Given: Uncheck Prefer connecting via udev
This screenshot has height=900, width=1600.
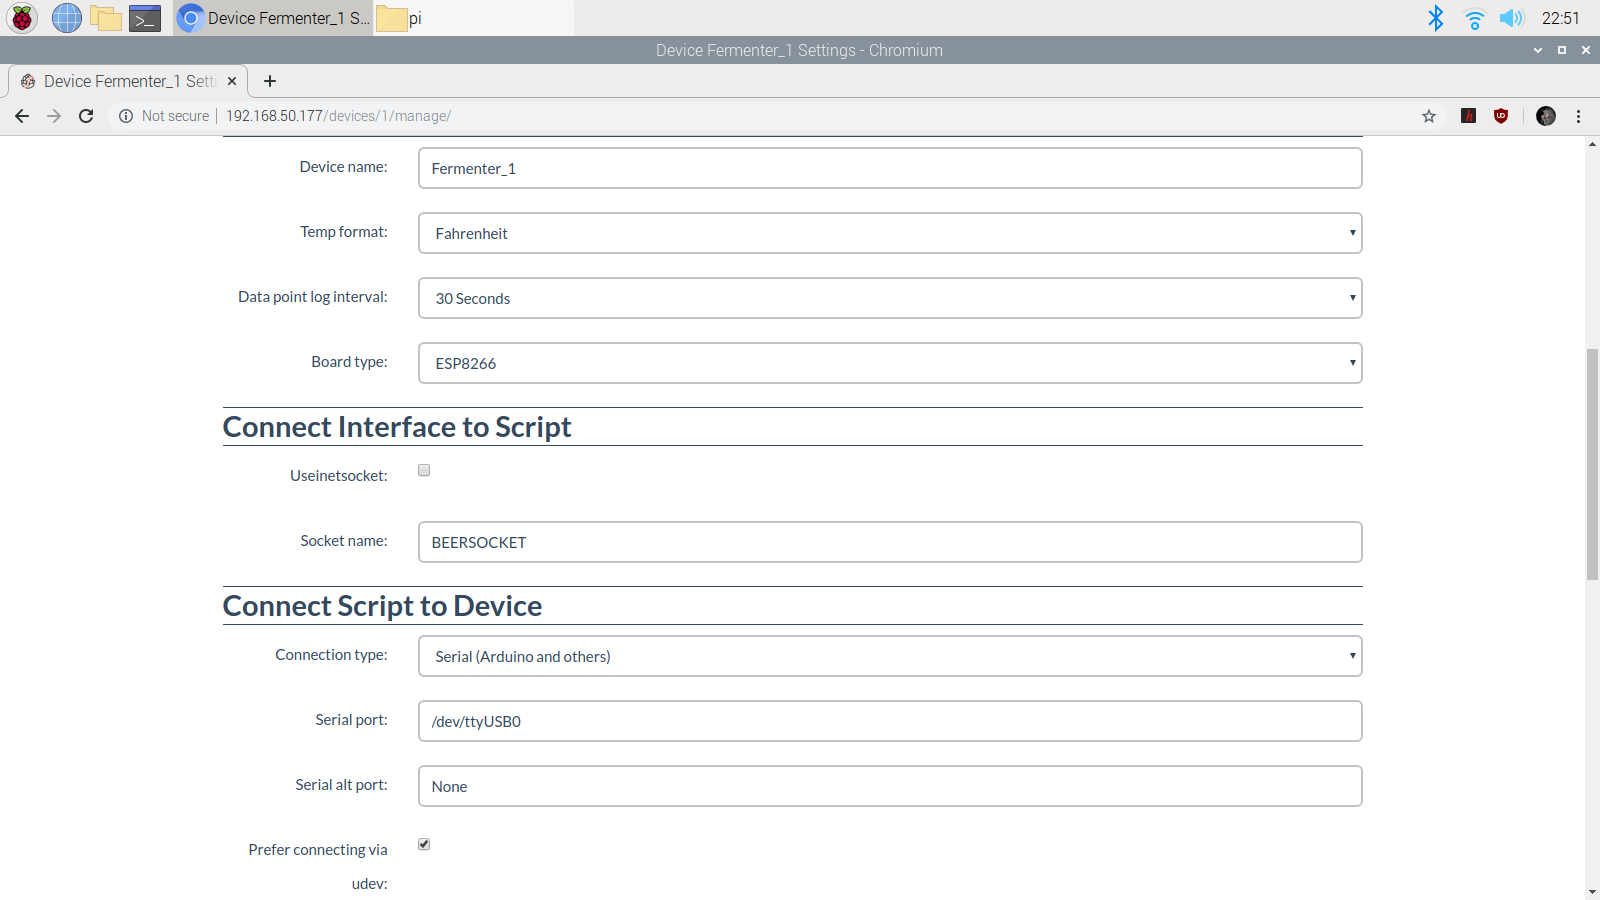Looking at the screenshot, I should pos(424,844).
